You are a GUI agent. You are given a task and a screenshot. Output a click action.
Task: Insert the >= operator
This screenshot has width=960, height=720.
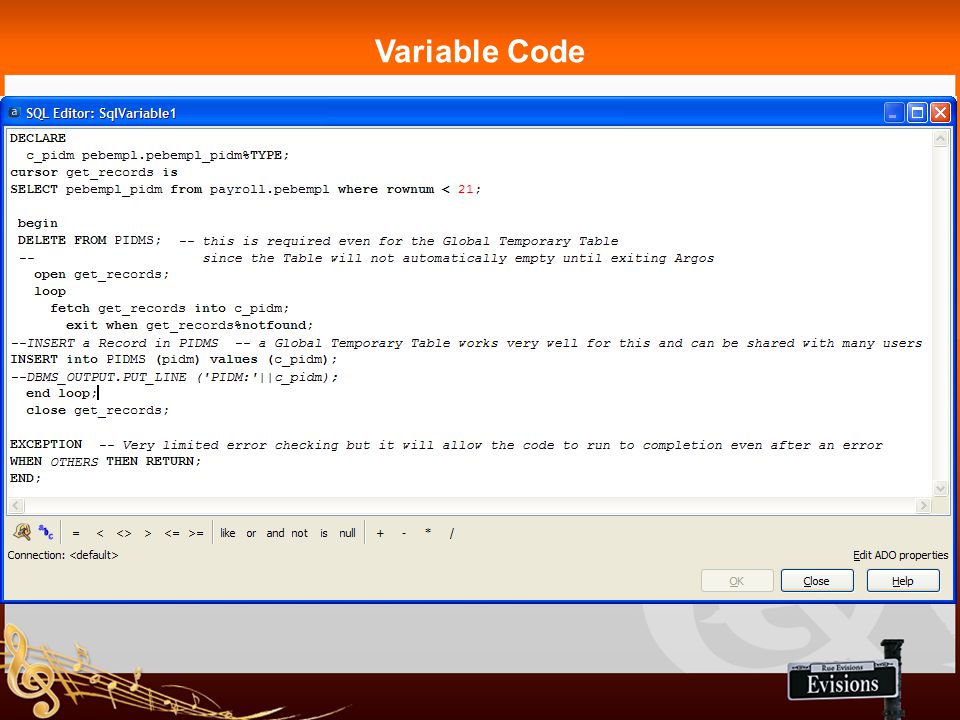[x=196, y=533]
